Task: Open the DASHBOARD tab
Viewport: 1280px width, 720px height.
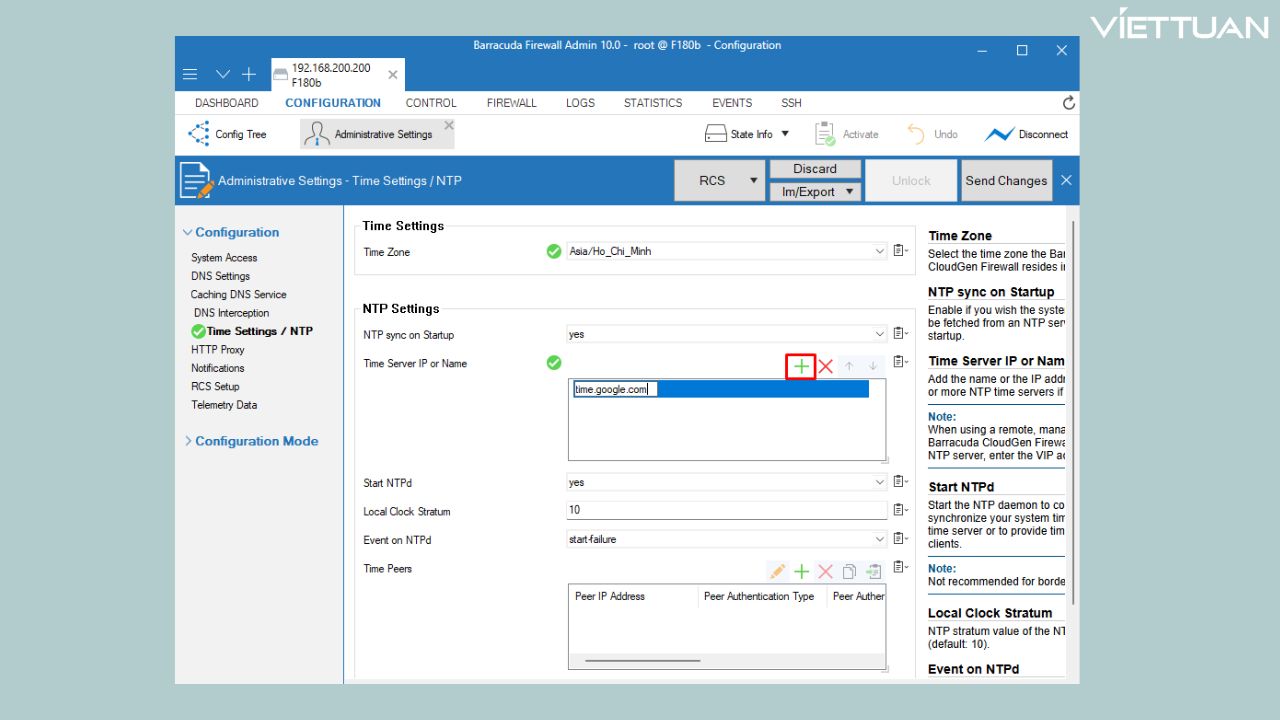Action: 226,103
